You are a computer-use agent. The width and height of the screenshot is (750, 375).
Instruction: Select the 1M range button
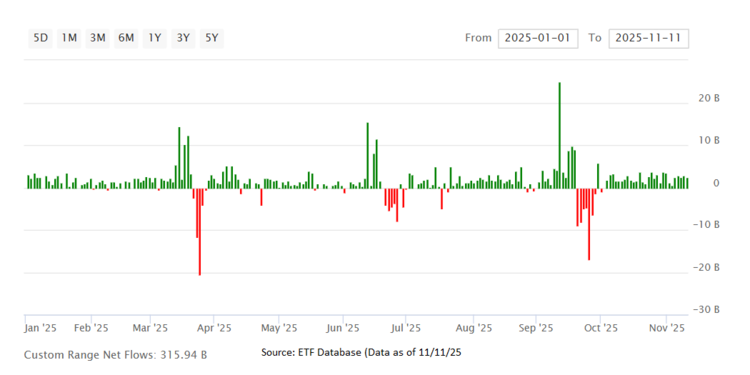tap(69, 38)
